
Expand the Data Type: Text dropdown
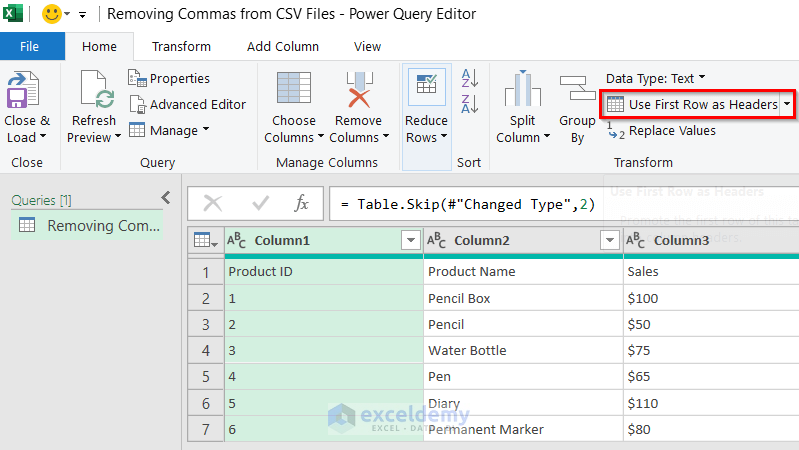[655, 78]
